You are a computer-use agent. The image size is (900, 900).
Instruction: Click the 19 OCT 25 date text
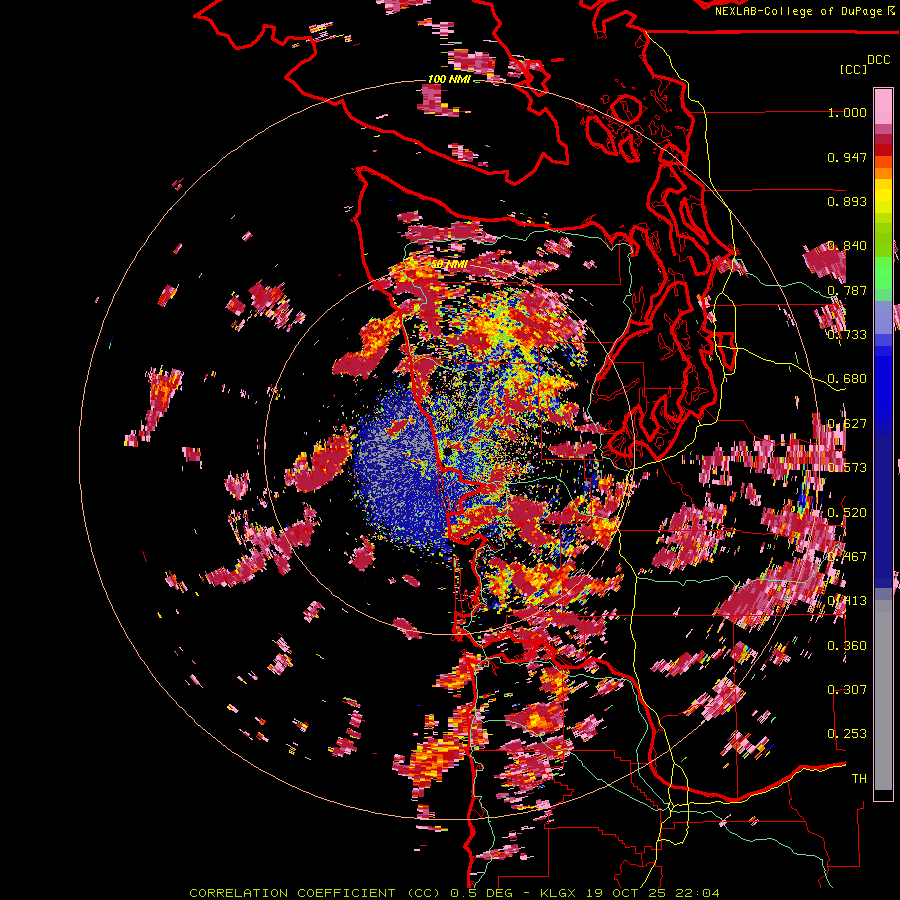pos(627,893)
